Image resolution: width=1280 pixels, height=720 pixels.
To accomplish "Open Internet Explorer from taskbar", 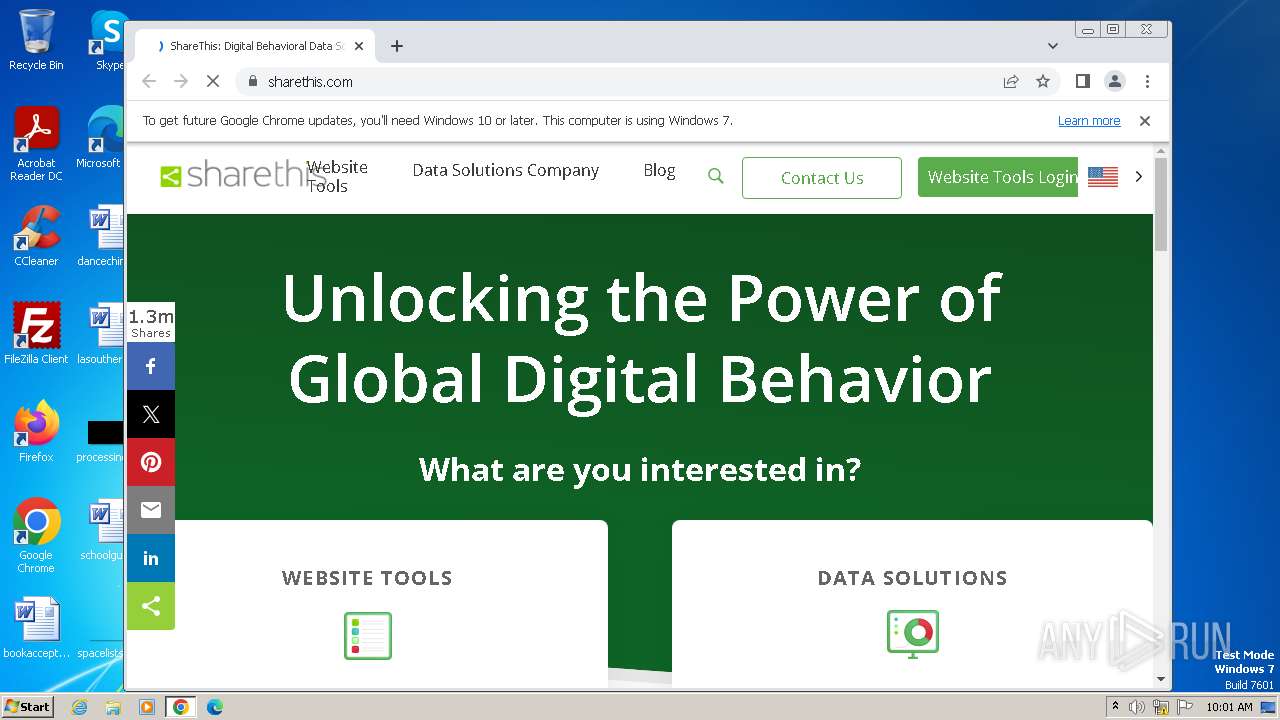I will [x=80, y=707].
